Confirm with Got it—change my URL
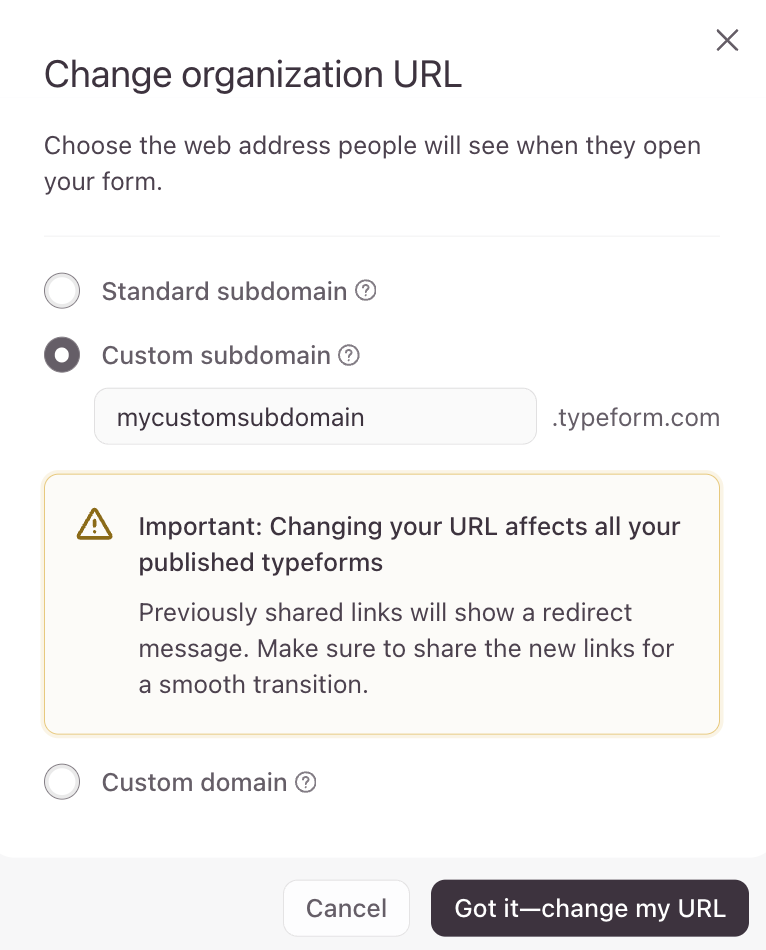 pos(589,908)
